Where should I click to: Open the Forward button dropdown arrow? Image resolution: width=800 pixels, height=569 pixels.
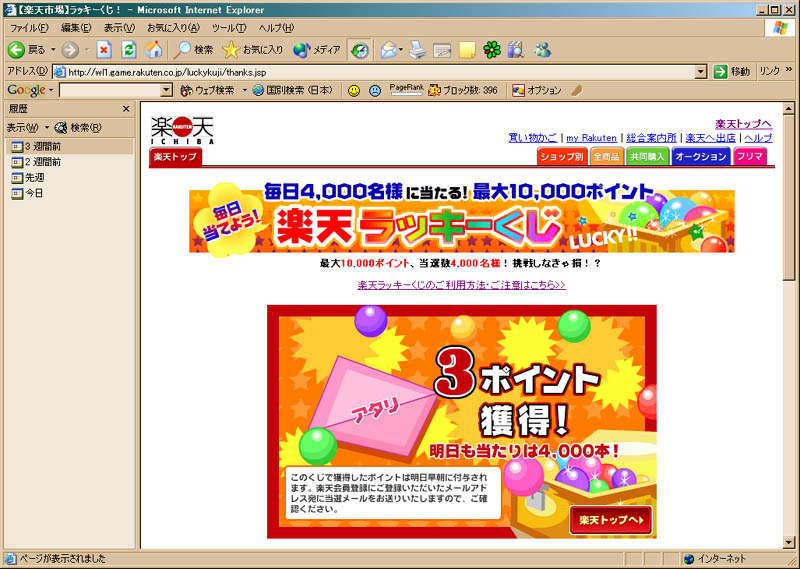86,50
